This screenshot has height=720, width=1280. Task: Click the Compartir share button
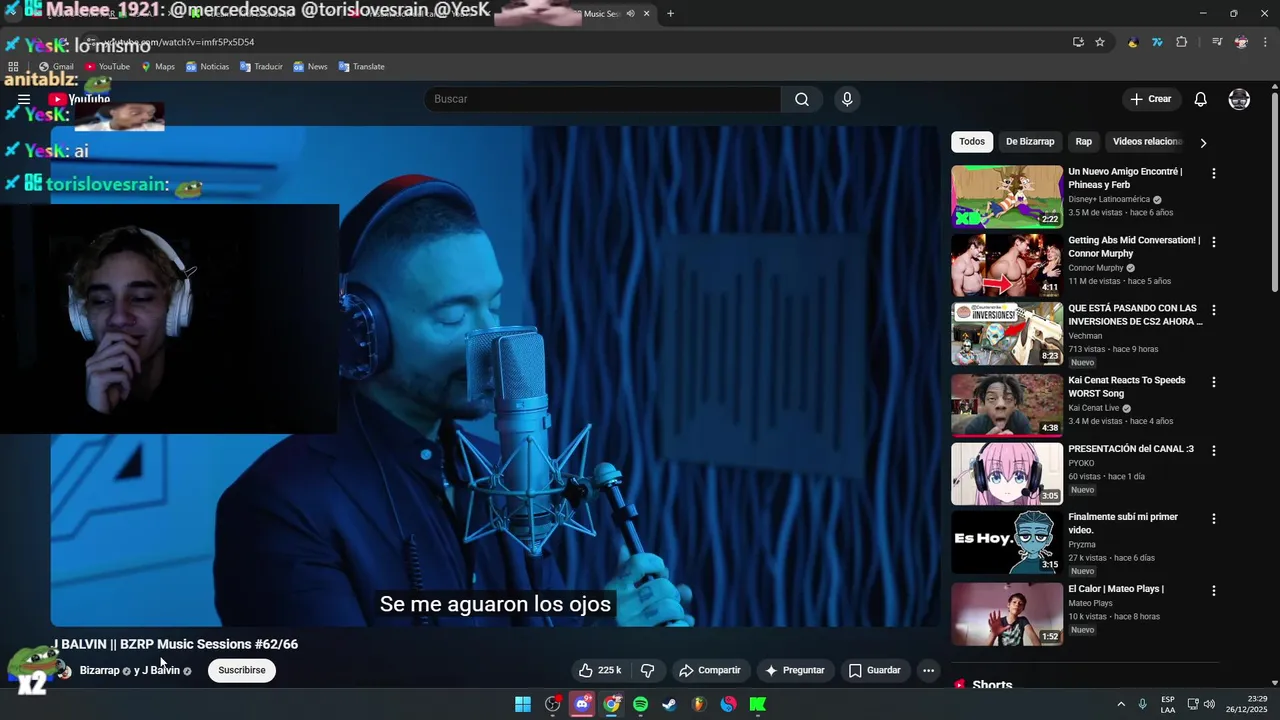(709, 670)
